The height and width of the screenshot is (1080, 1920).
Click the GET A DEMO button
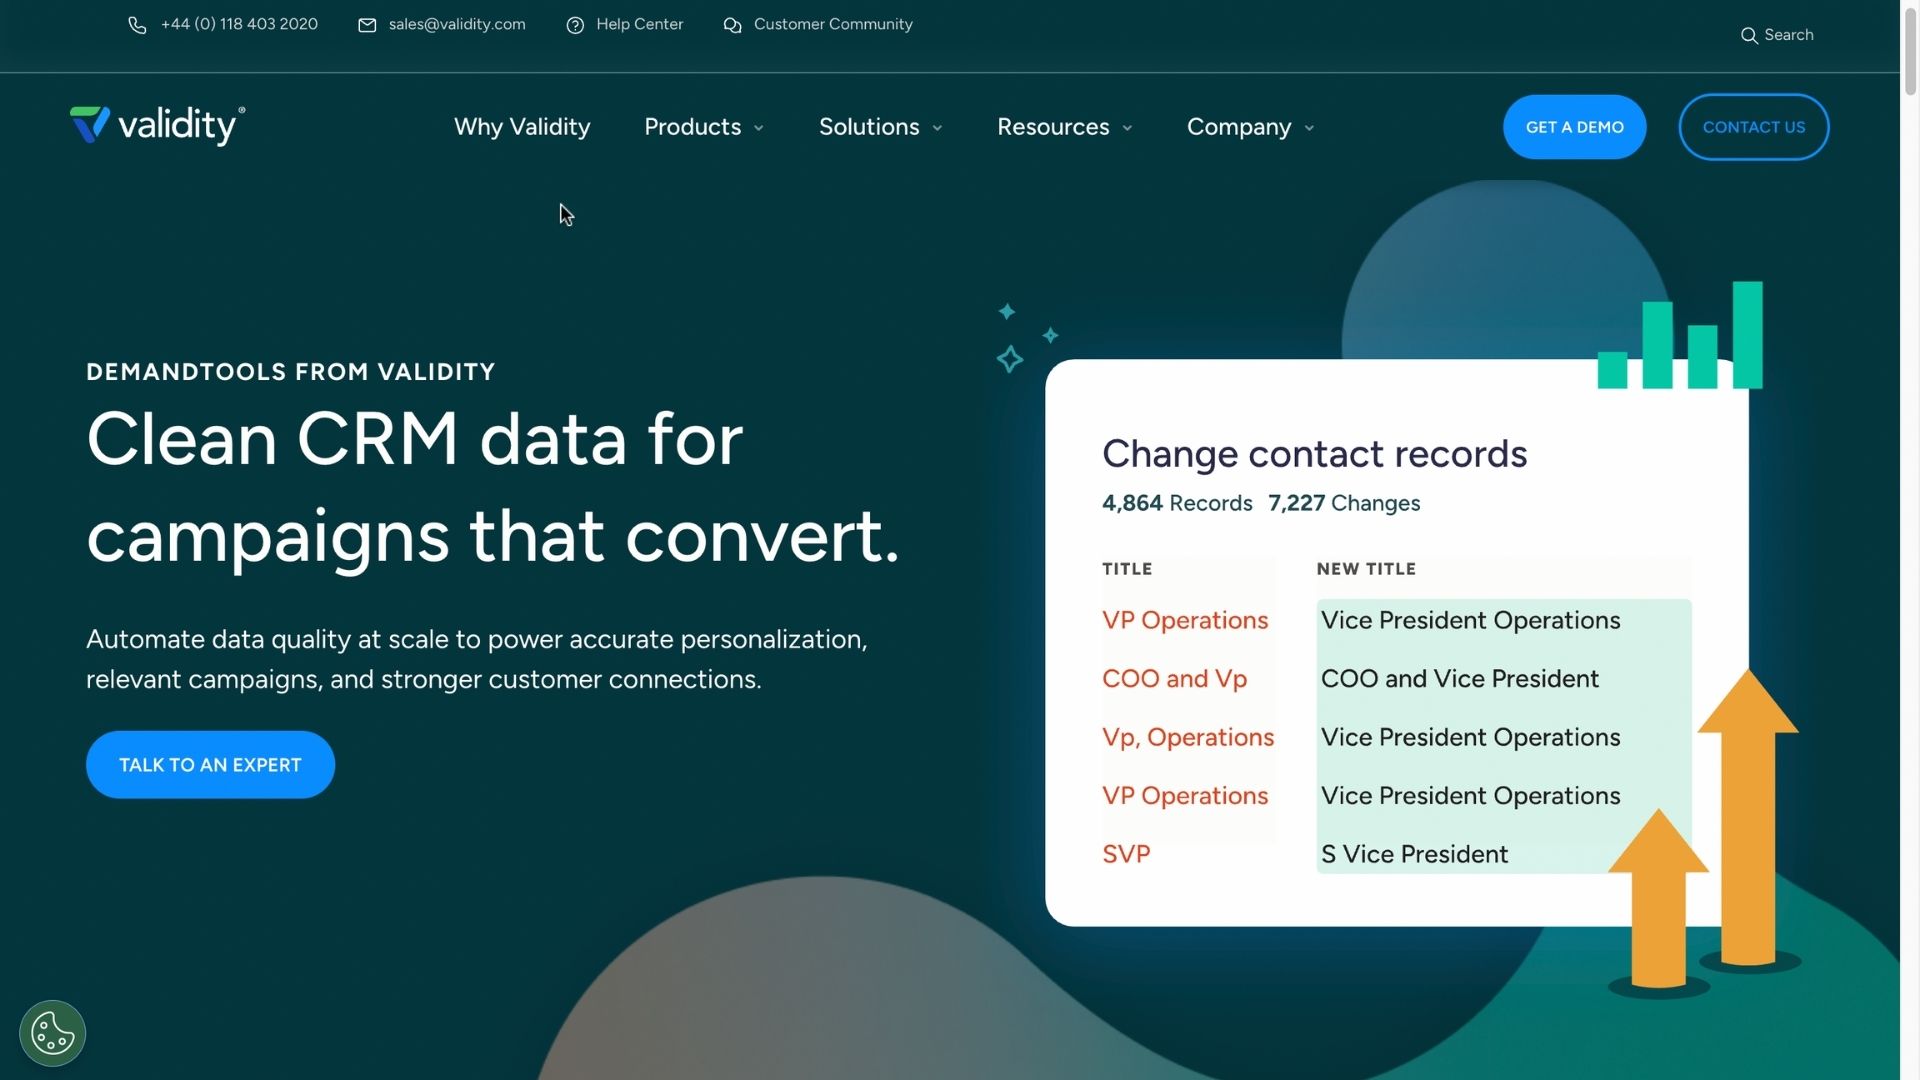(x=1574, y=127)
